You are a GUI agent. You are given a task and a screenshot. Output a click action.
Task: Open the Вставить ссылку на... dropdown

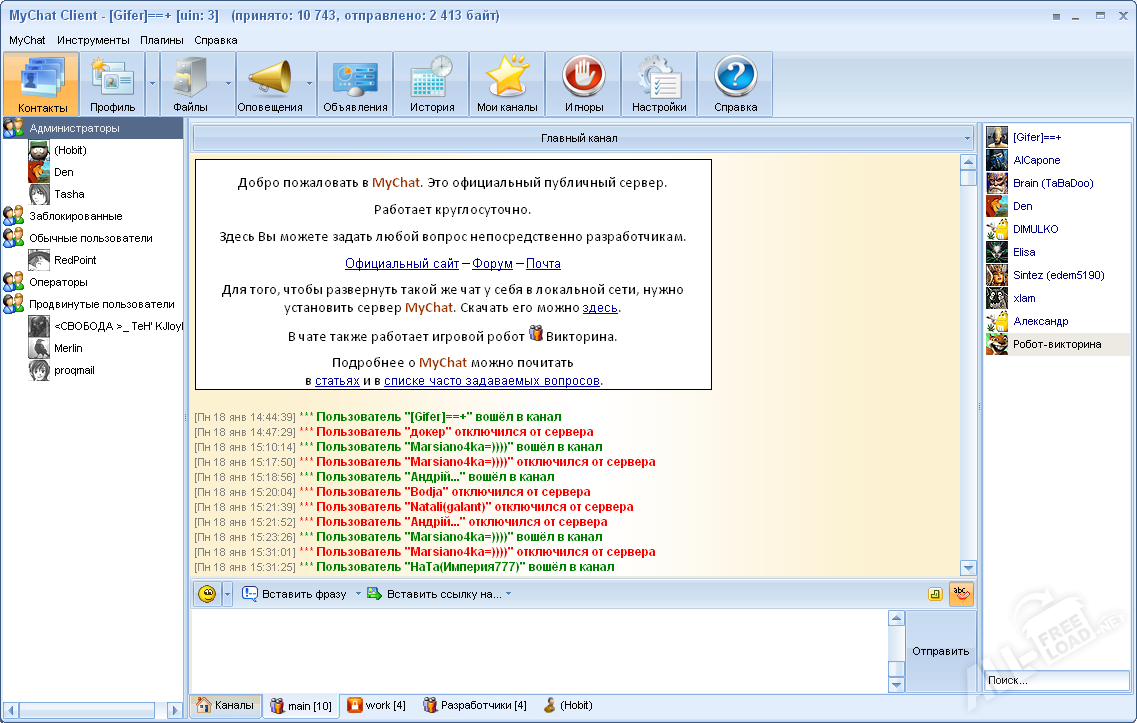[438, 594]
